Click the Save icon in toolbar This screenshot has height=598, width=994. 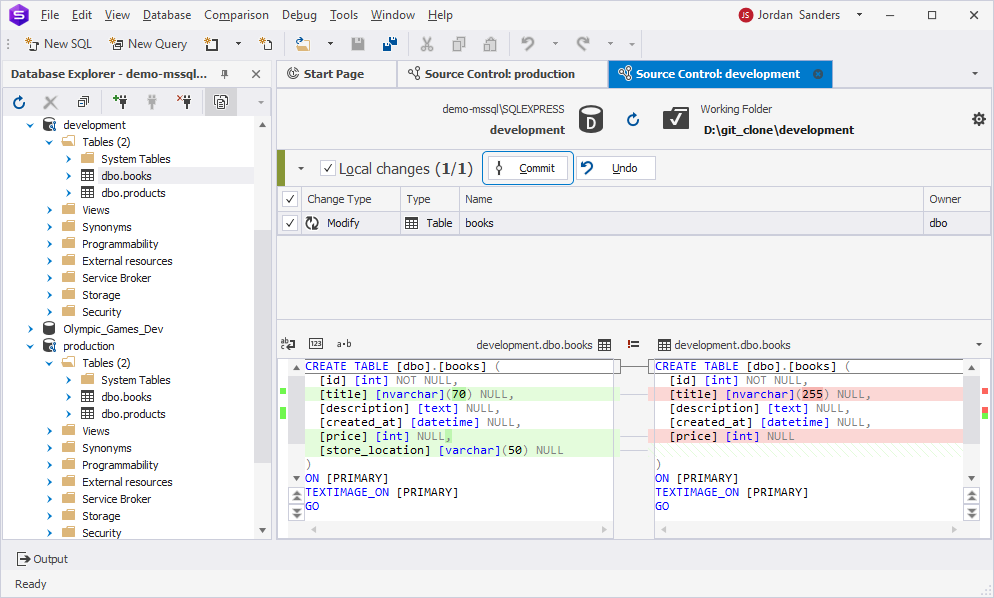tap(358, 44)
